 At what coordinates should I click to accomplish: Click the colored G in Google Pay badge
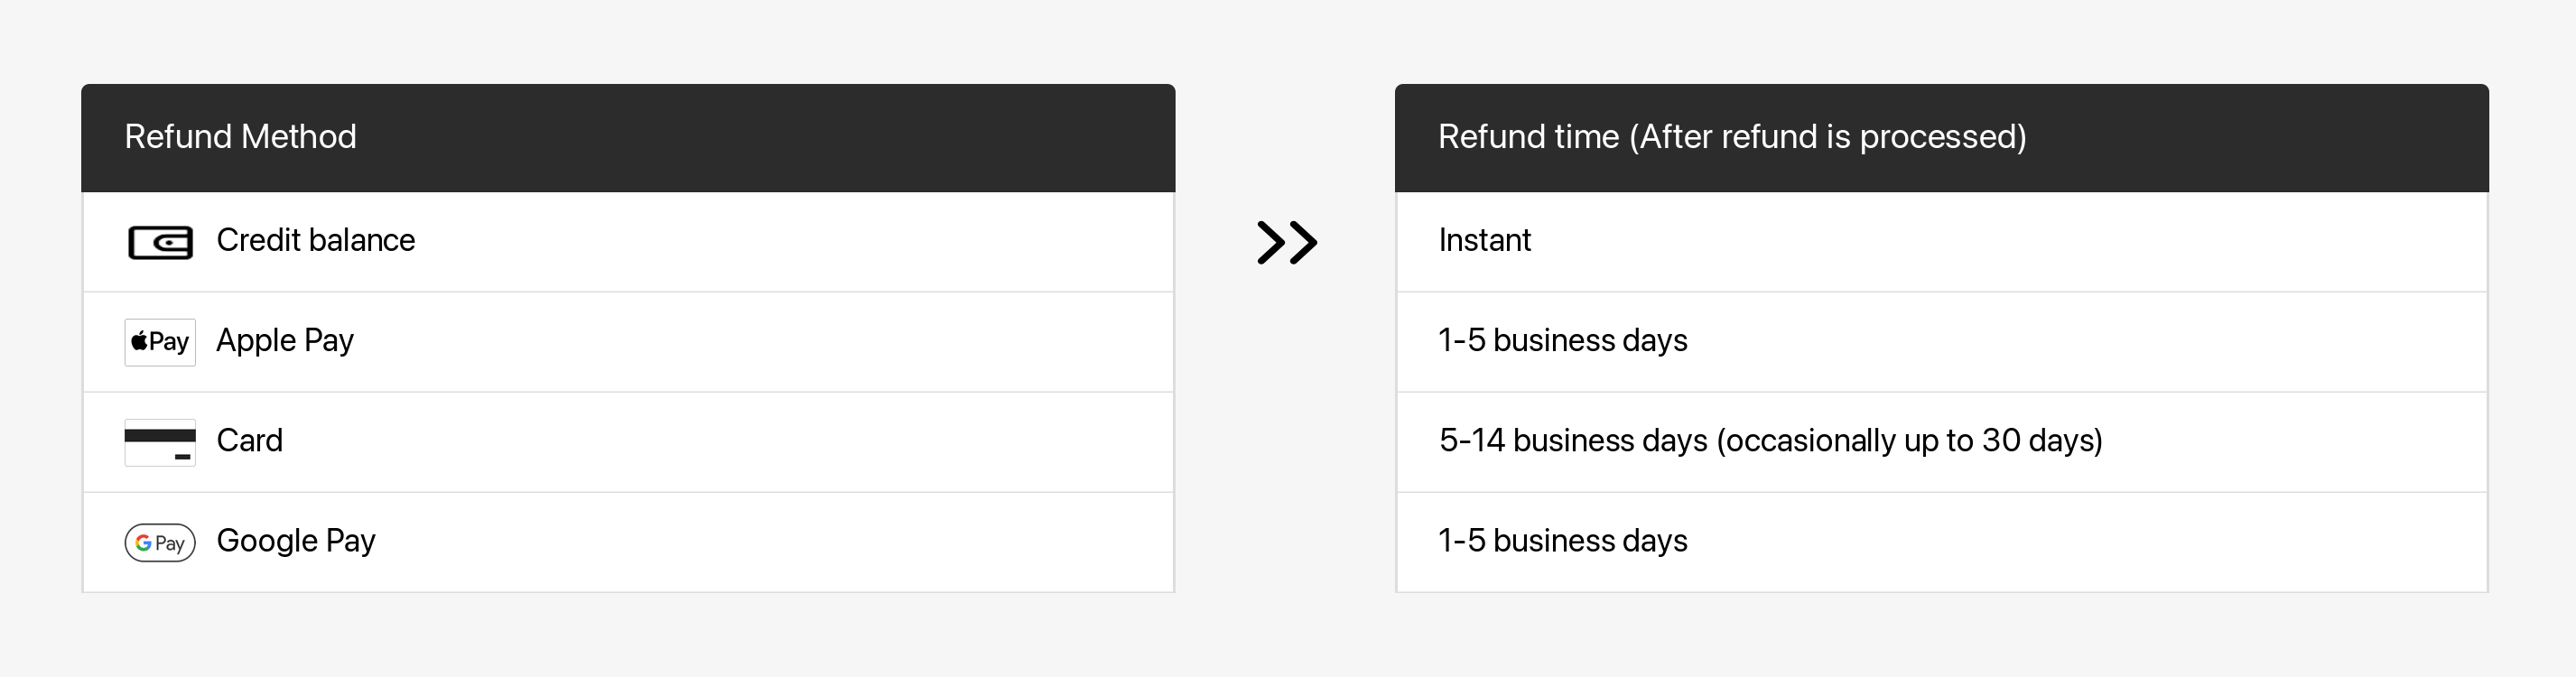[x=144, y=543]
